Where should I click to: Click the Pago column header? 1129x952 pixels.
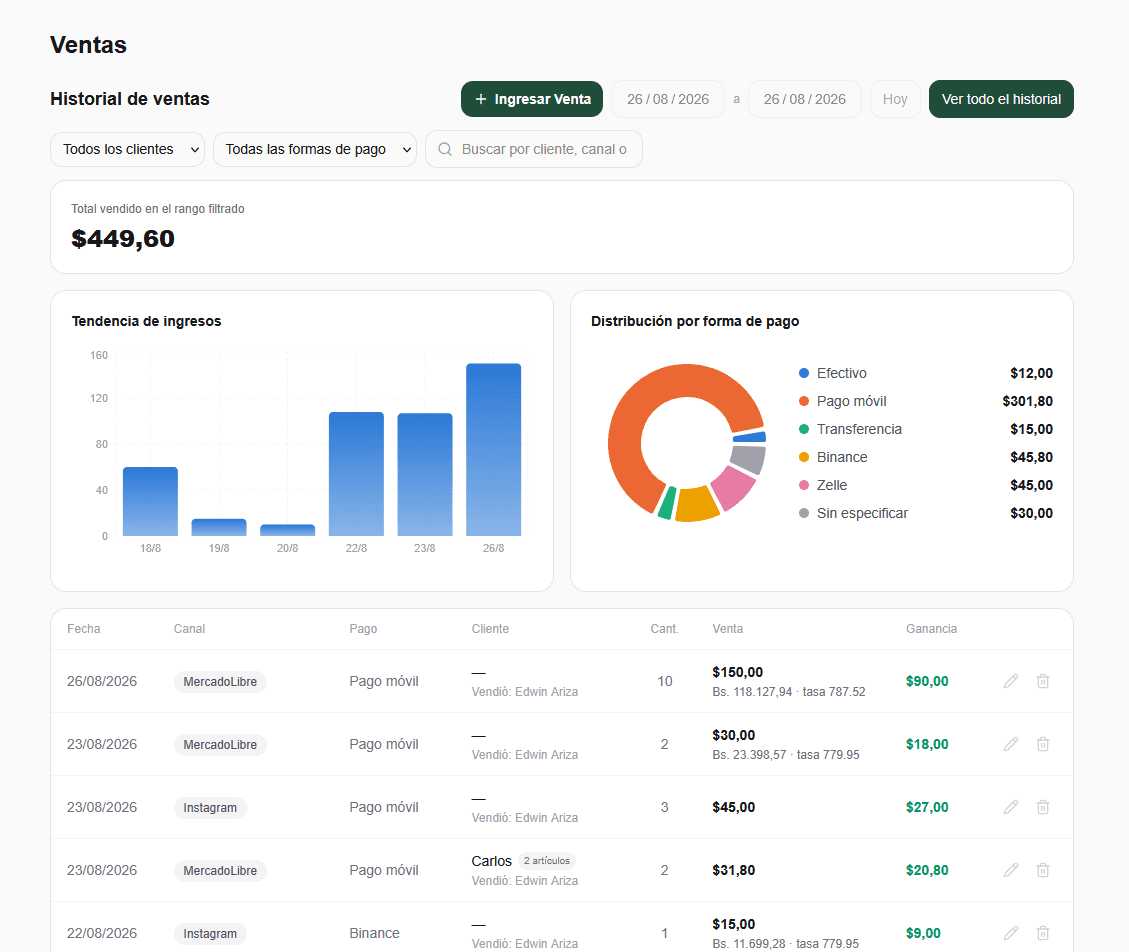pos(363,629)
